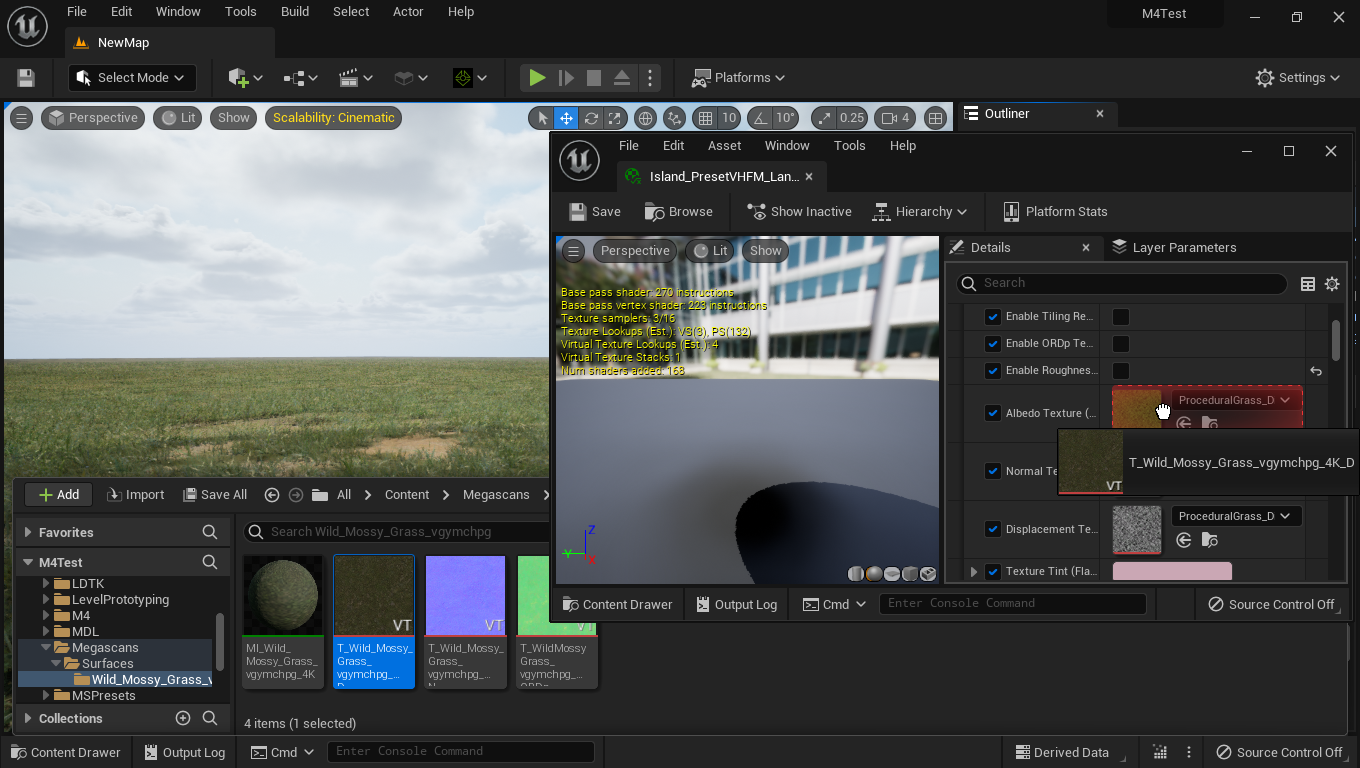1360x768 pixels.
Task: Click the green Play button in the toolbar
Action: click(537, 78)
